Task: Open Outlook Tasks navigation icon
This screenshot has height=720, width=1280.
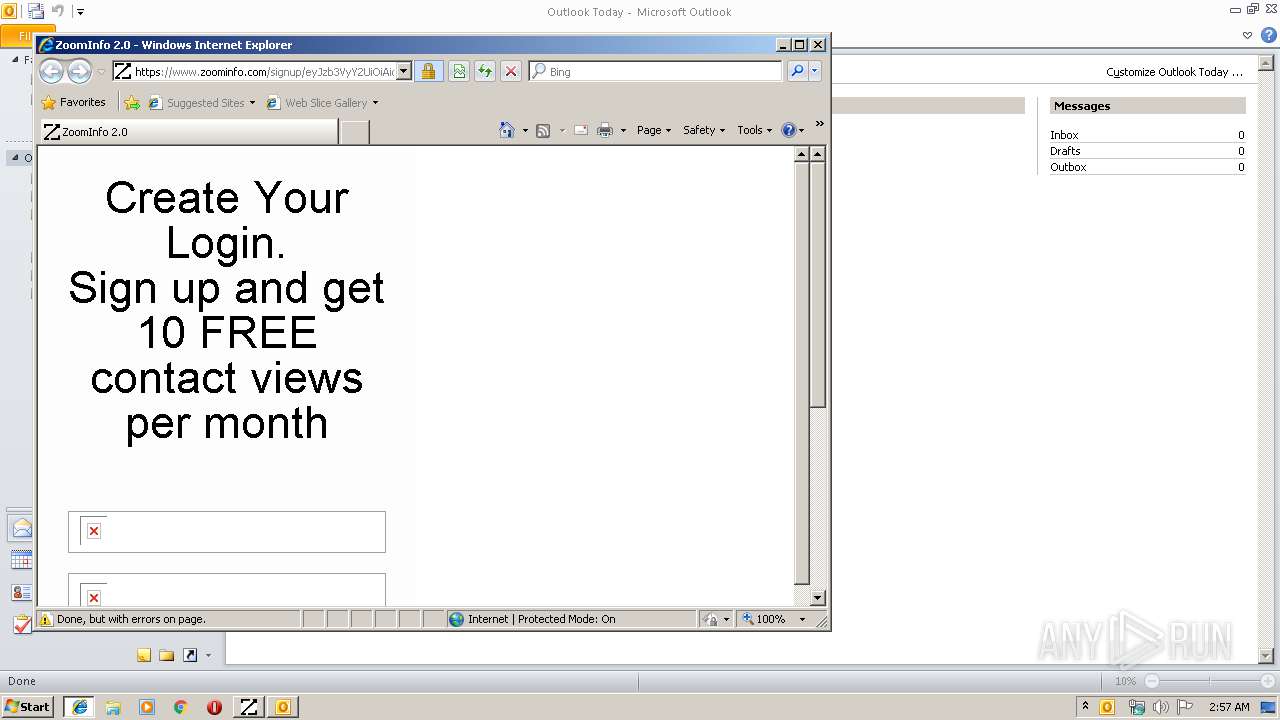Action: [21, 624]
